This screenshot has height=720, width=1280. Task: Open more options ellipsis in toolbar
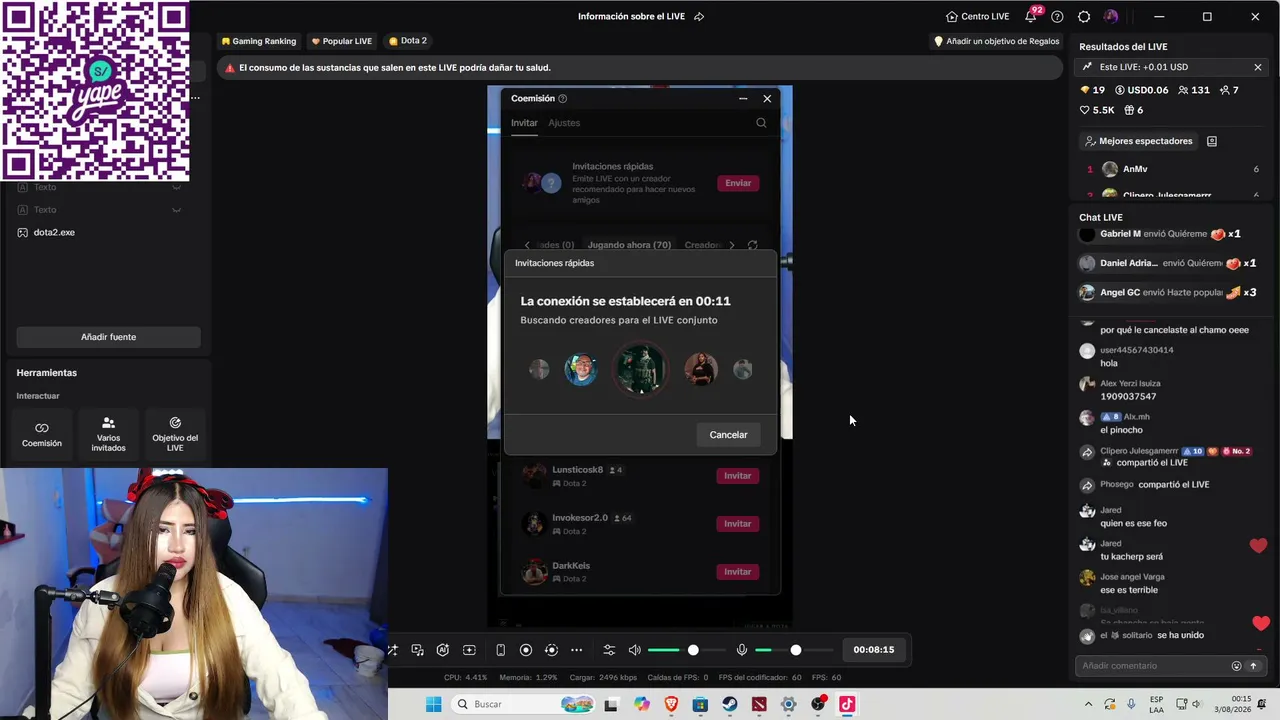pyautogui.click(x=576, y=650)
